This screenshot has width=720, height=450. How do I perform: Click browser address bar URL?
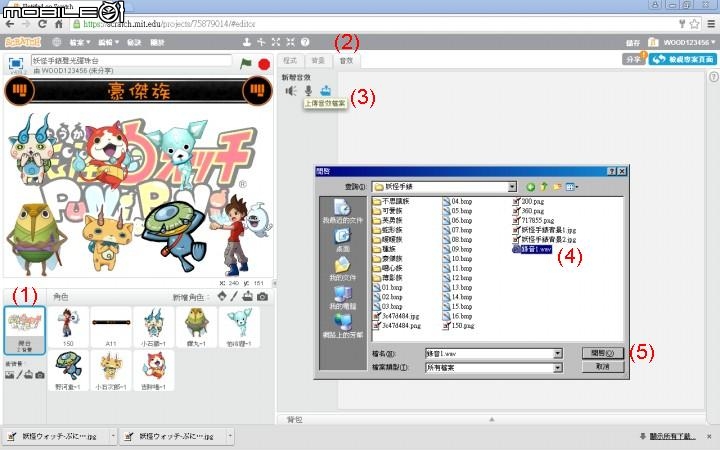pos(169,24)
